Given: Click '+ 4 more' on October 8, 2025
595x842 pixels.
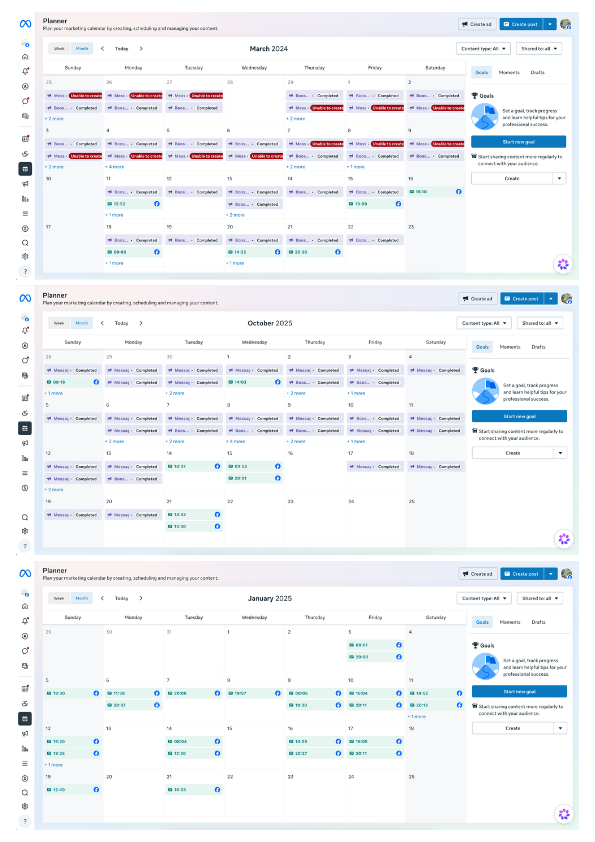Looking at the screenshot, I should pos(236,441).
